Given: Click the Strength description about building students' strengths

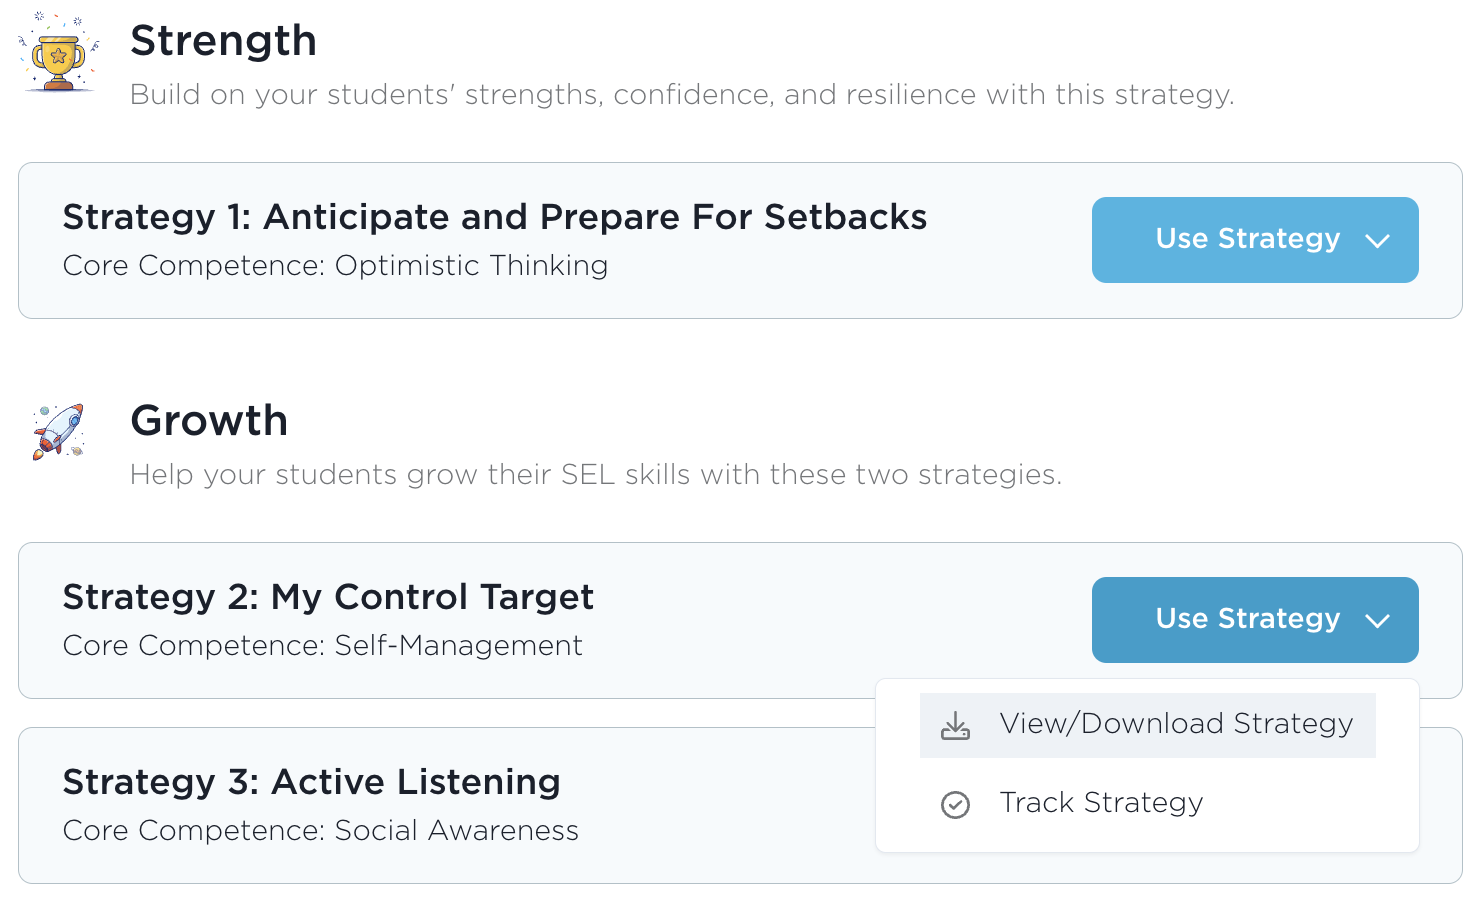Looking at the screenshot, I should (x=682, y=95).
